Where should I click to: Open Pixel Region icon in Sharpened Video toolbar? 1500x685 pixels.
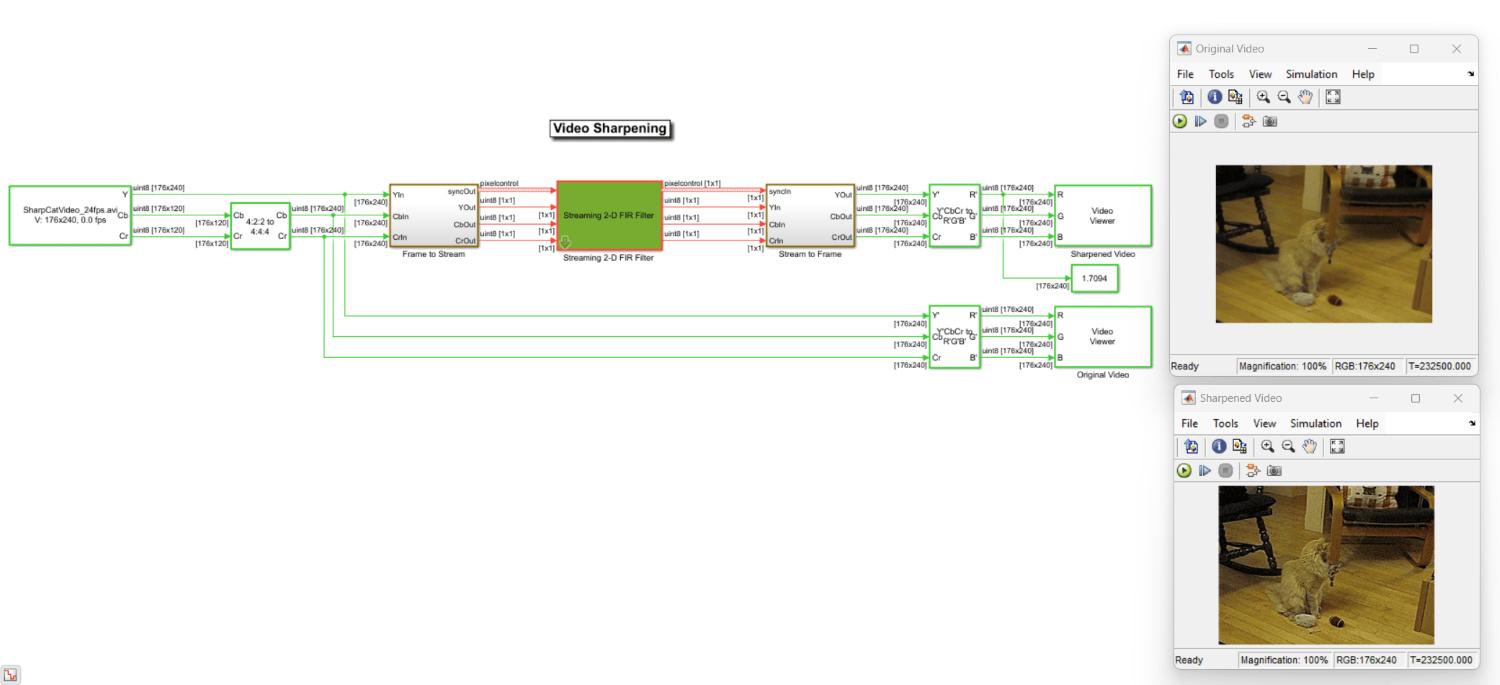pos(1239,447)
